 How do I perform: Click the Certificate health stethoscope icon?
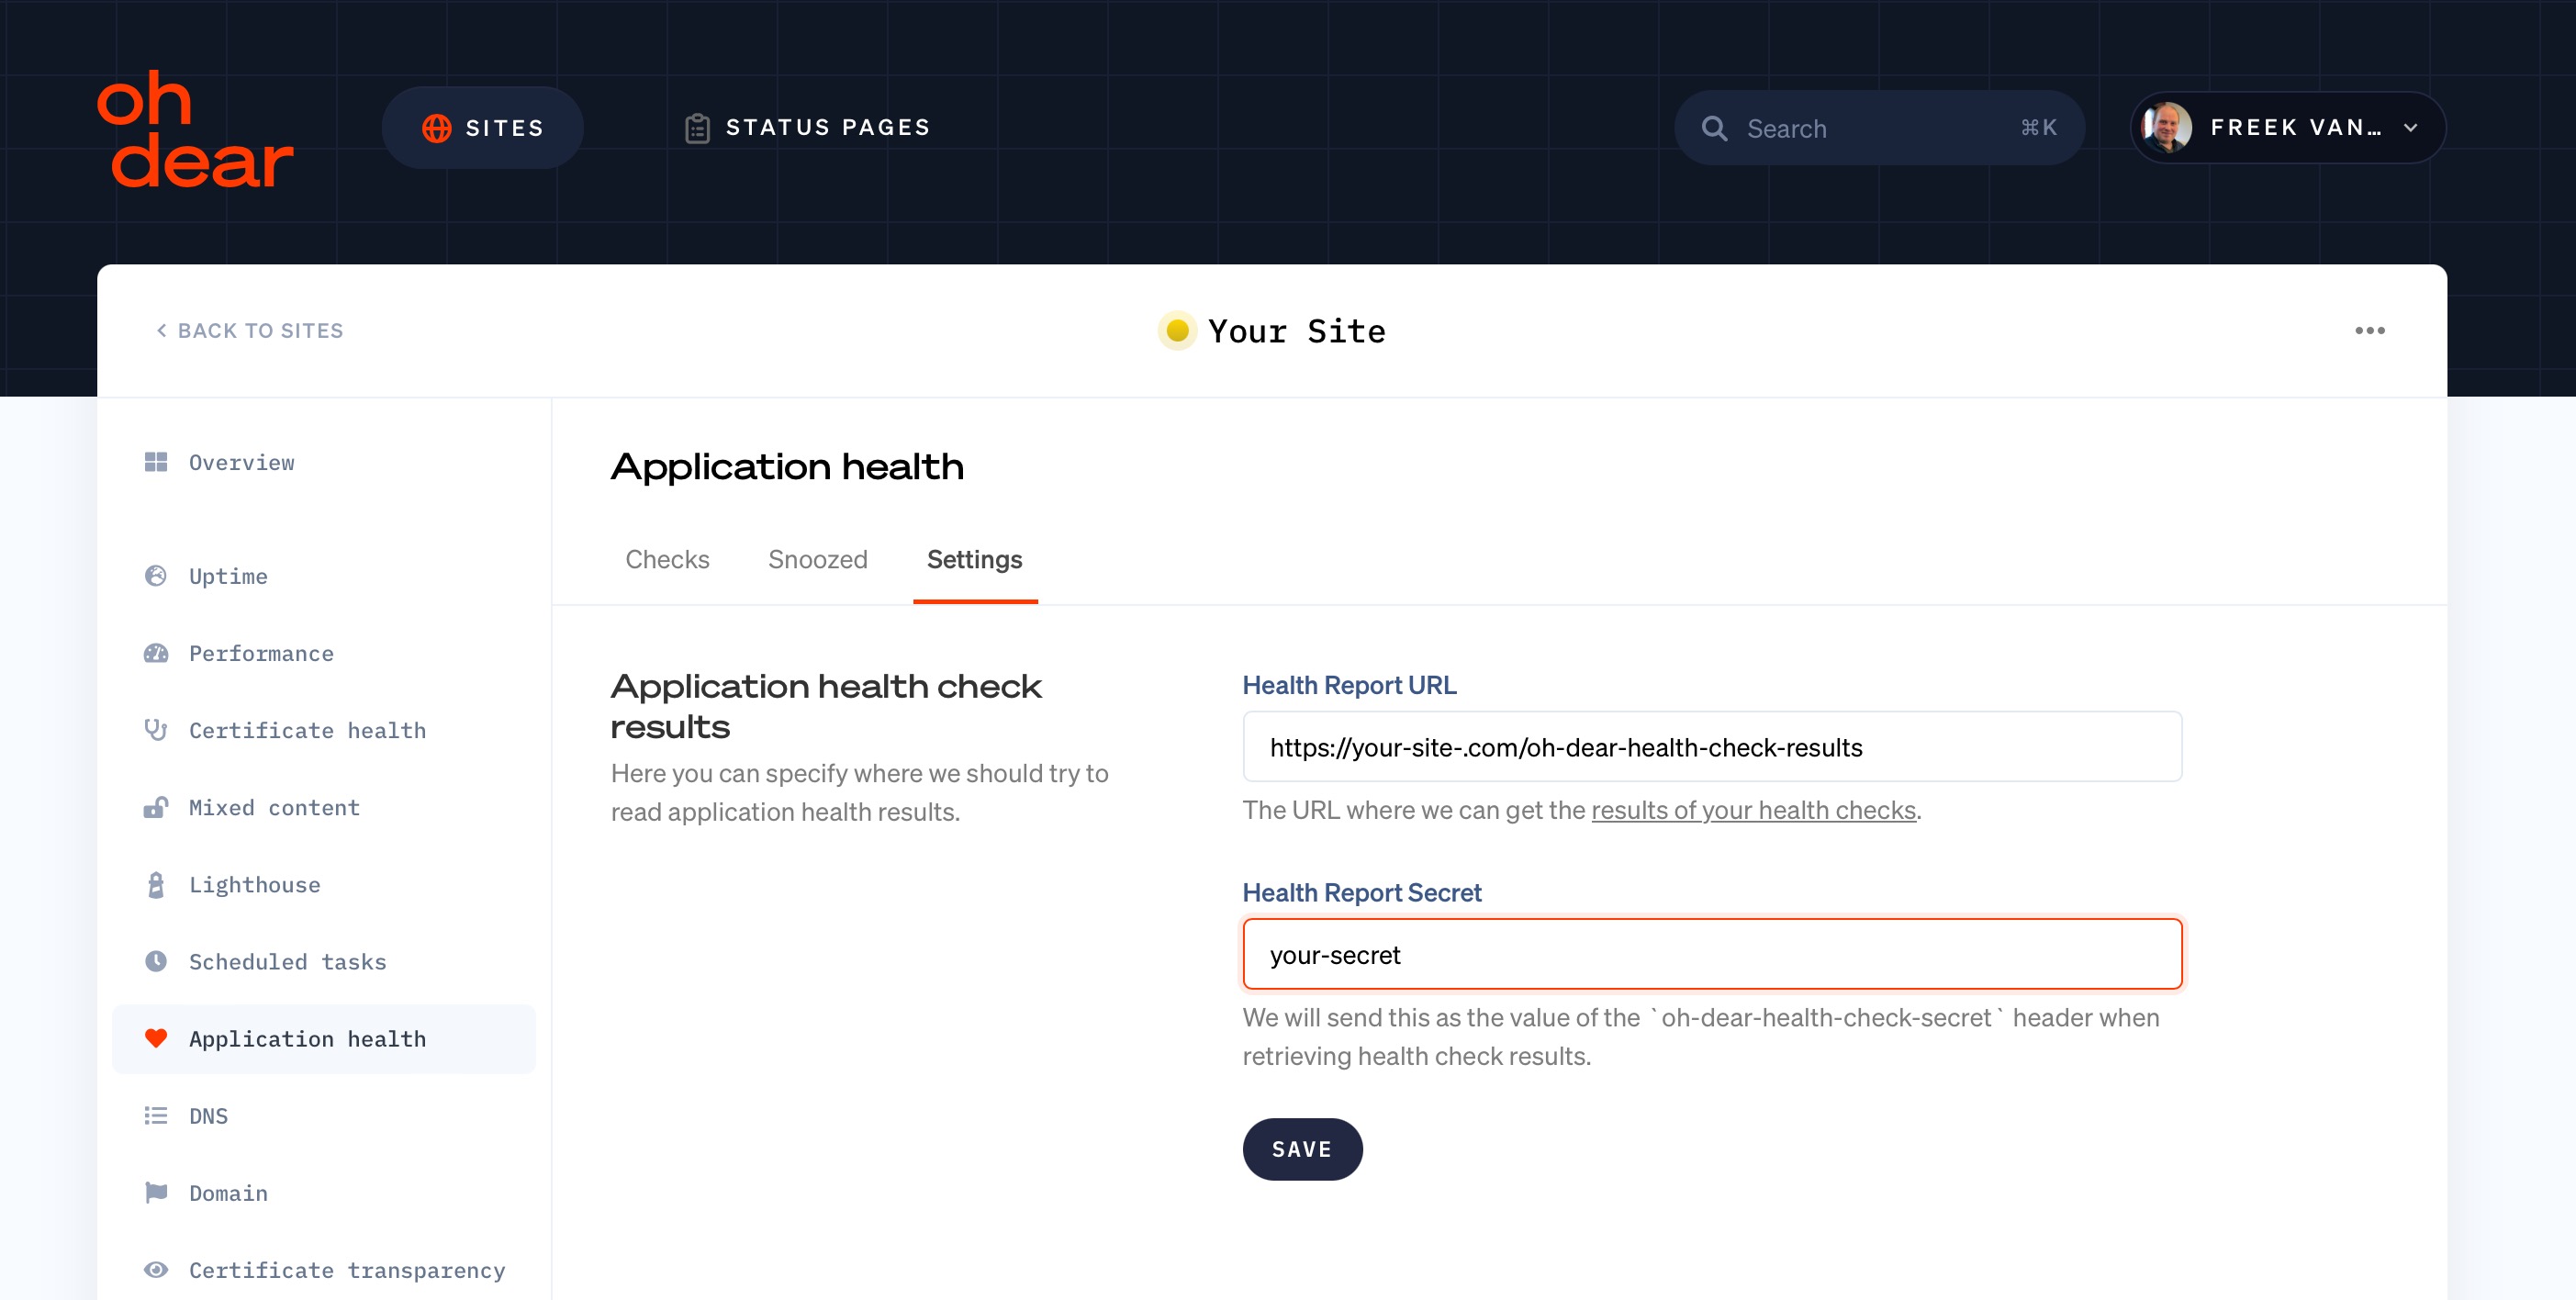(x=156, y=730)
